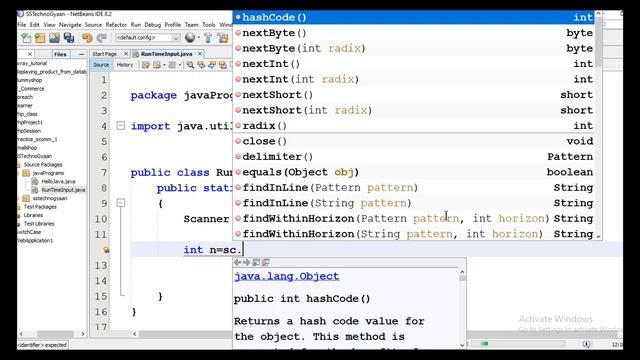Select equals(Object obj) completion item
The width and height of the screenshot is (640, 360).
[x=414, y=172]
